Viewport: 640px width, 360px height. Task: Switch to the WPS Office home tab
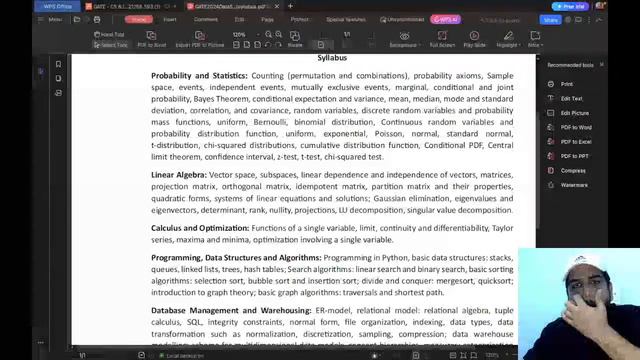[57, 6]
